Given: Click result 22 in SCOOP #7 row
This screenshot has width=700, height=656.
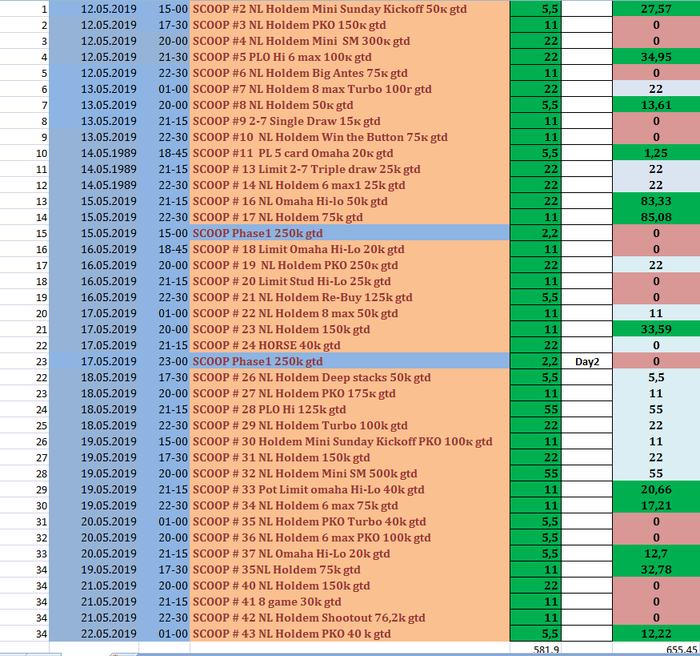Looking at the screenshot, I should click(x=656, y=89).
